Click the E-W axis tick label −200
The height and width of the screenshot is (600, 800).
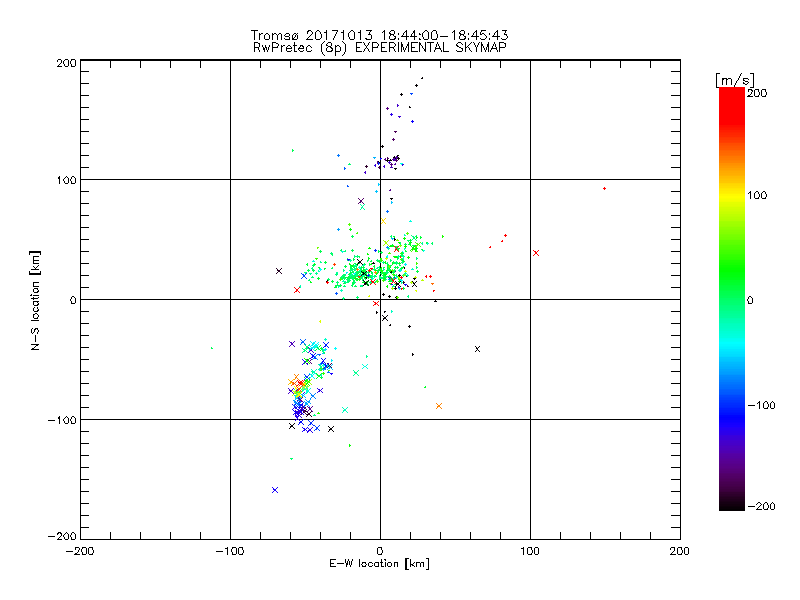80,551
